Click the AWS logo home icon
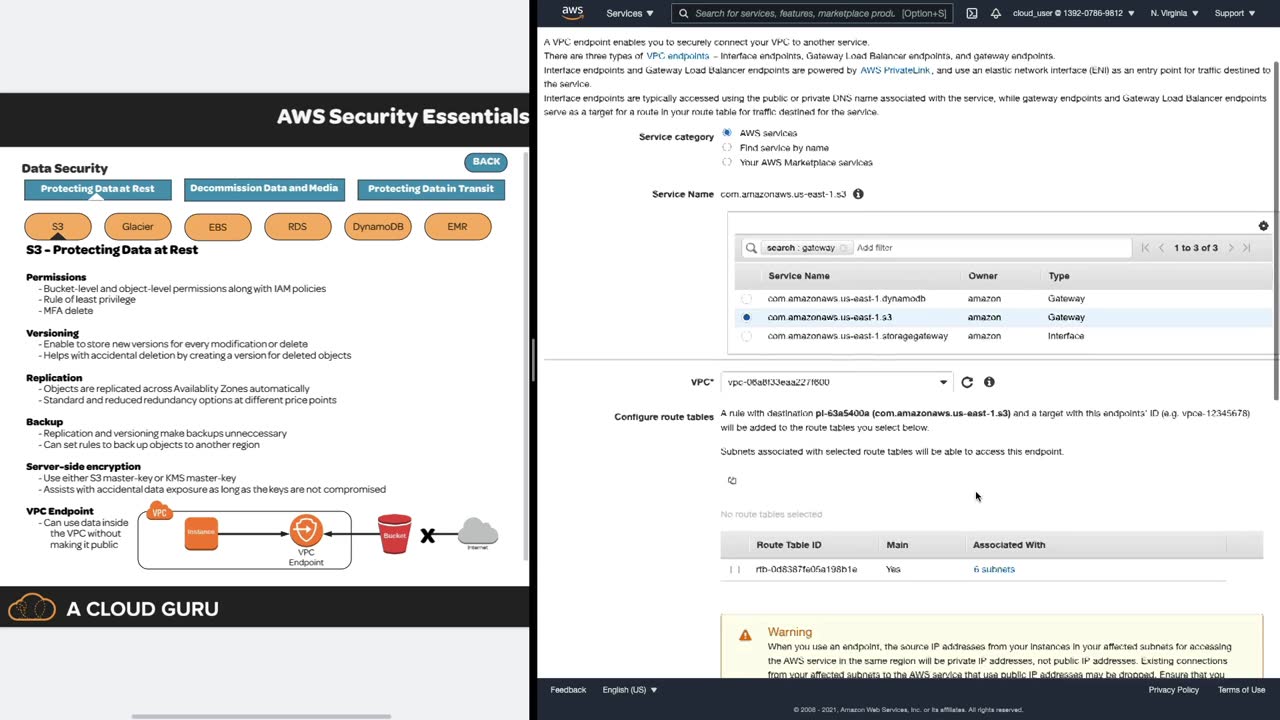 [572, 13]
